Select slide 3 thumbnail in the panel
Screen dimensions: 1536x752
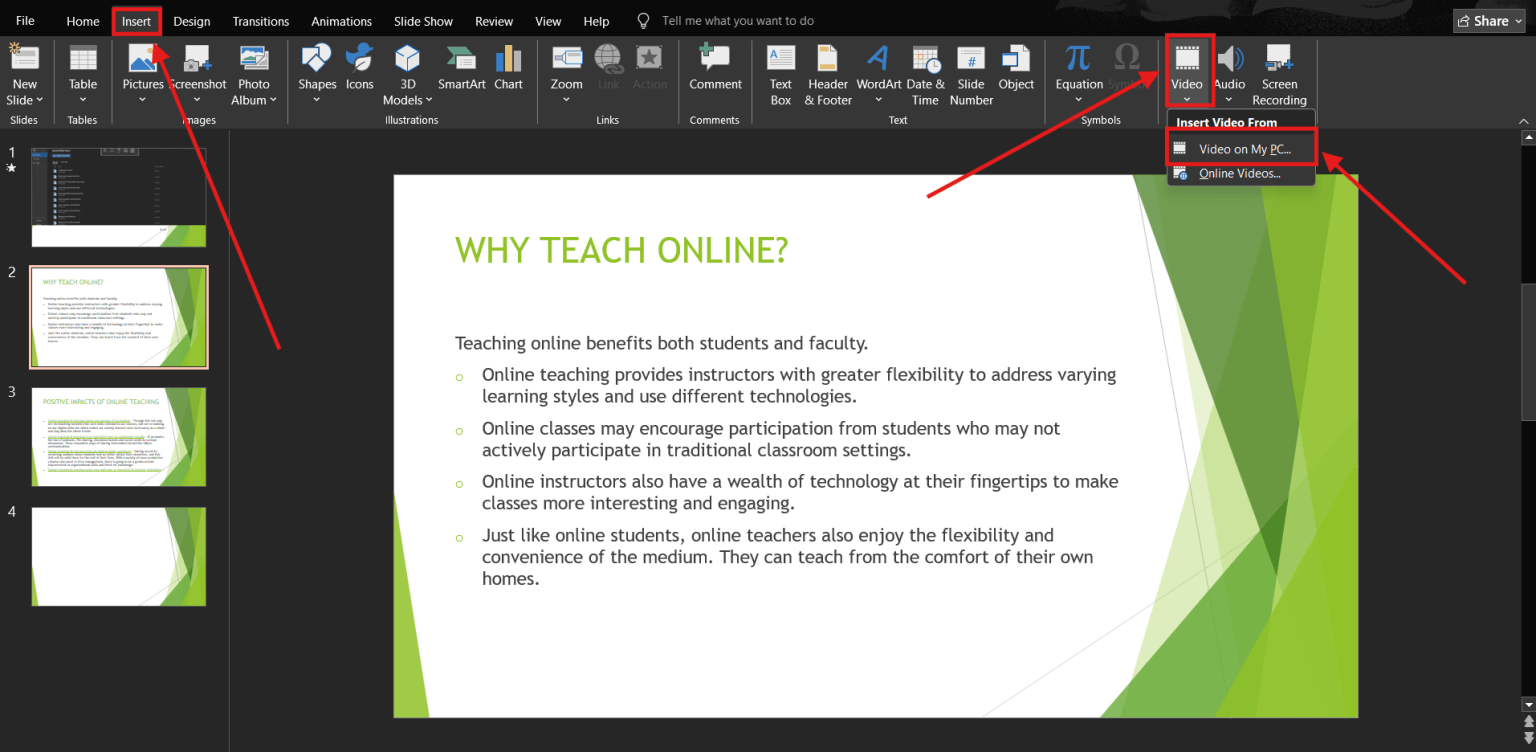tap(118, 437)
